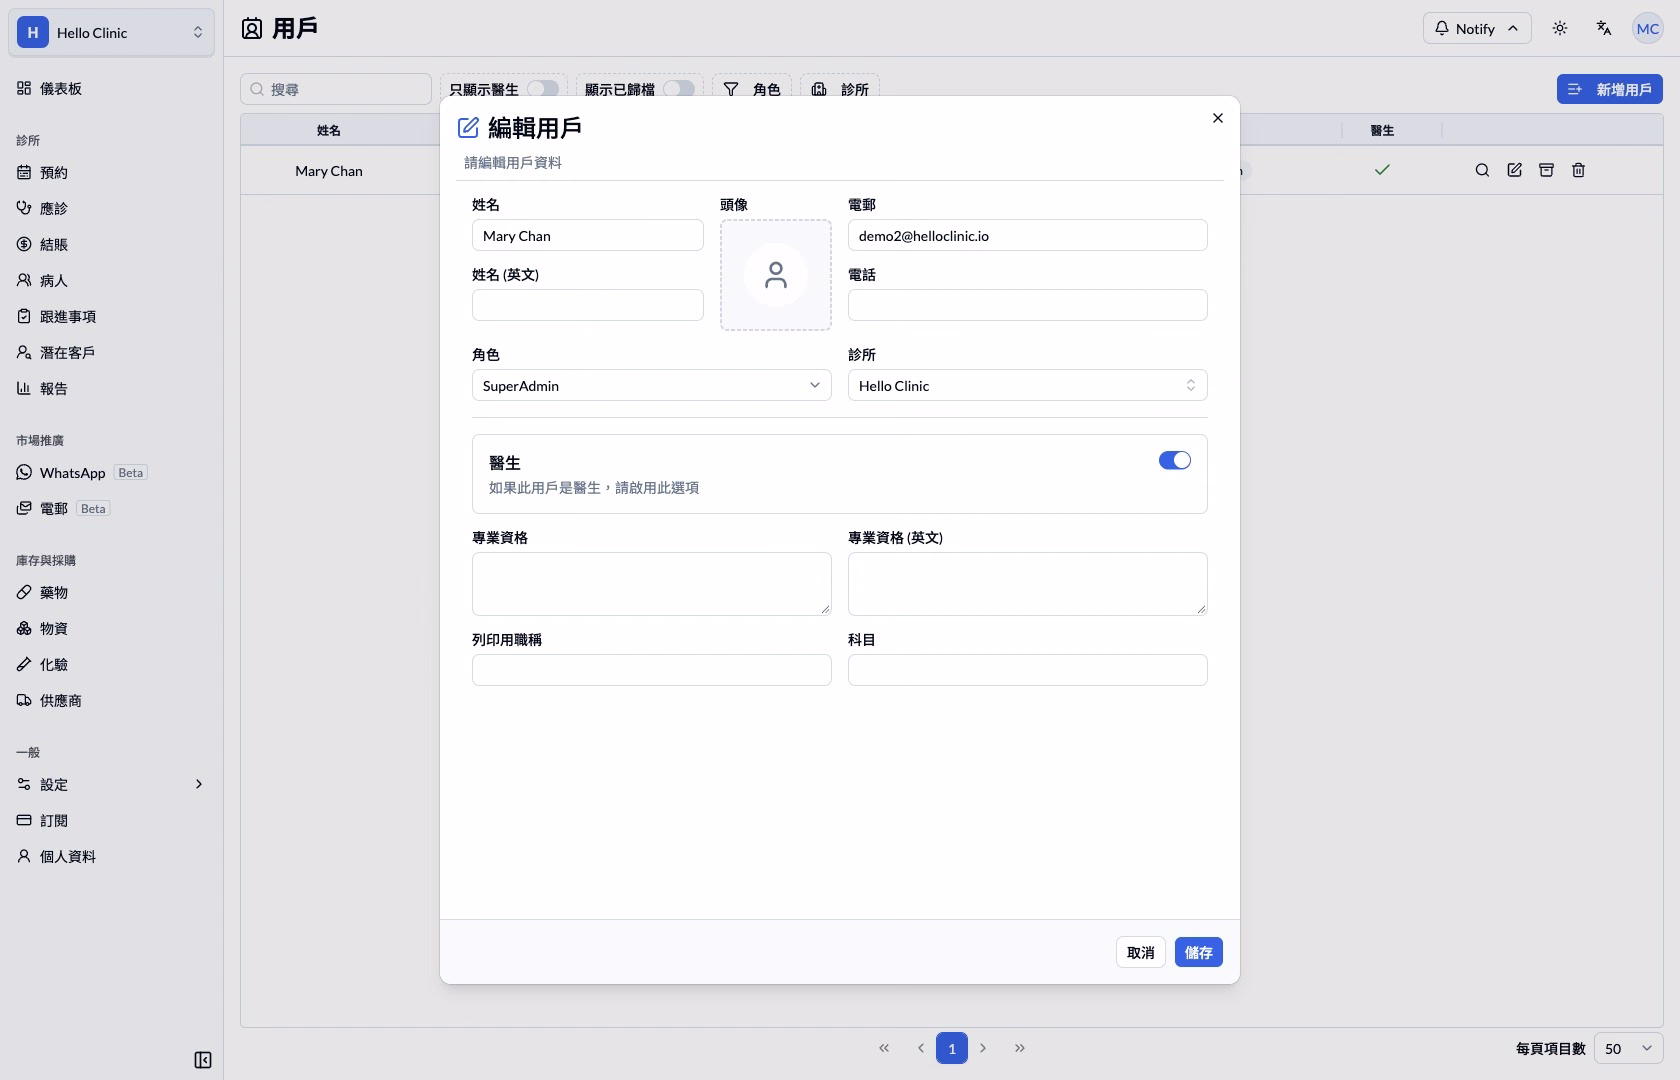1680x1080 pixels.
Task: Click the 科目 input field
Action: 1028,670
